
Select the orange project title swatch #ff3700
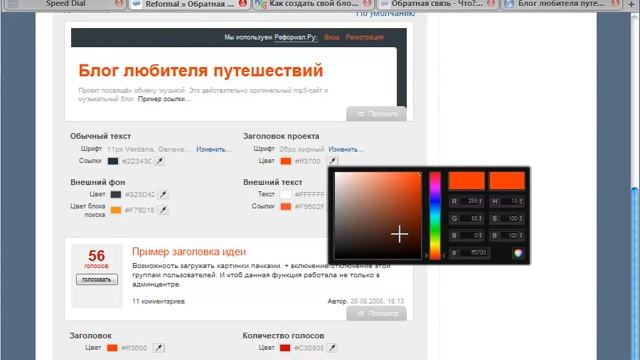286,161
